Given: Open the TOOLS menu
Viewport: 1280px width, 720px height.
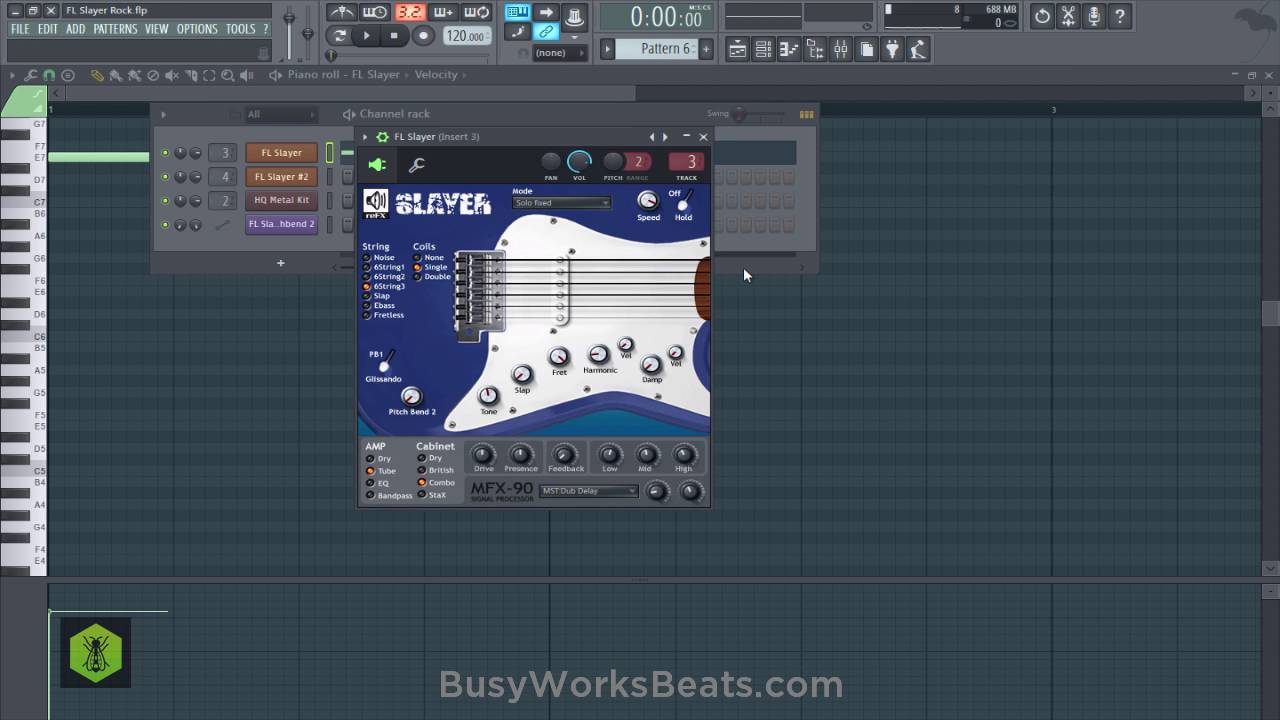Looking at the screenshot, I should click(x=240, y=29).
